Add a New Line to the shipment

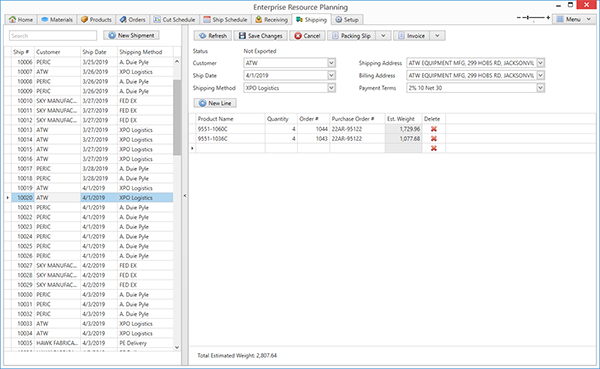coord(215,103)
